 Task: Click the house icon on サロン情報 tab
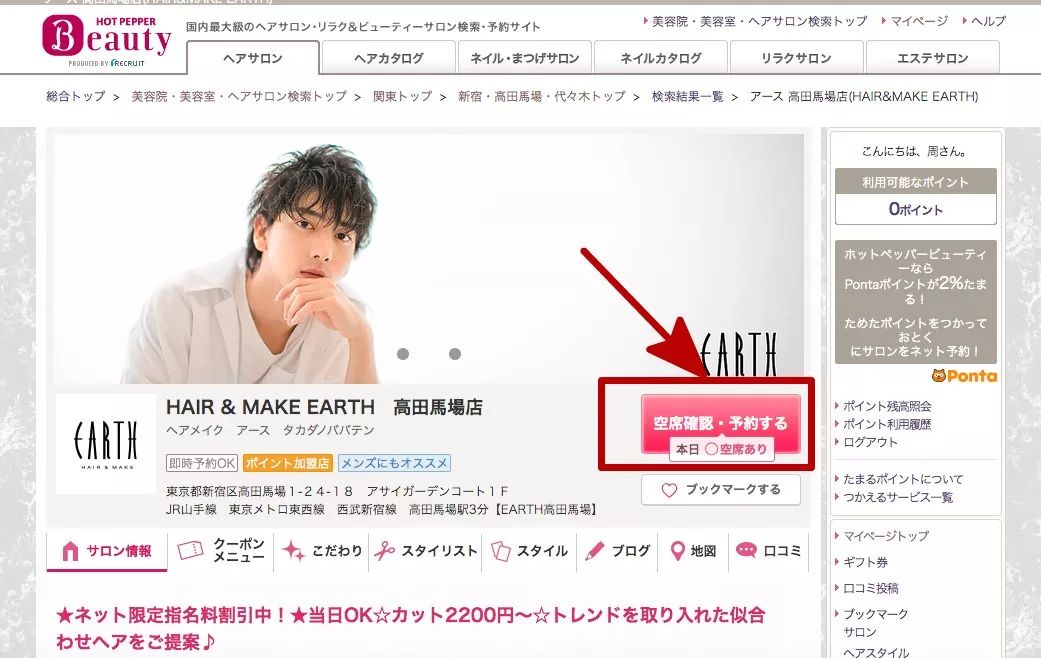[x=70, y=550]
